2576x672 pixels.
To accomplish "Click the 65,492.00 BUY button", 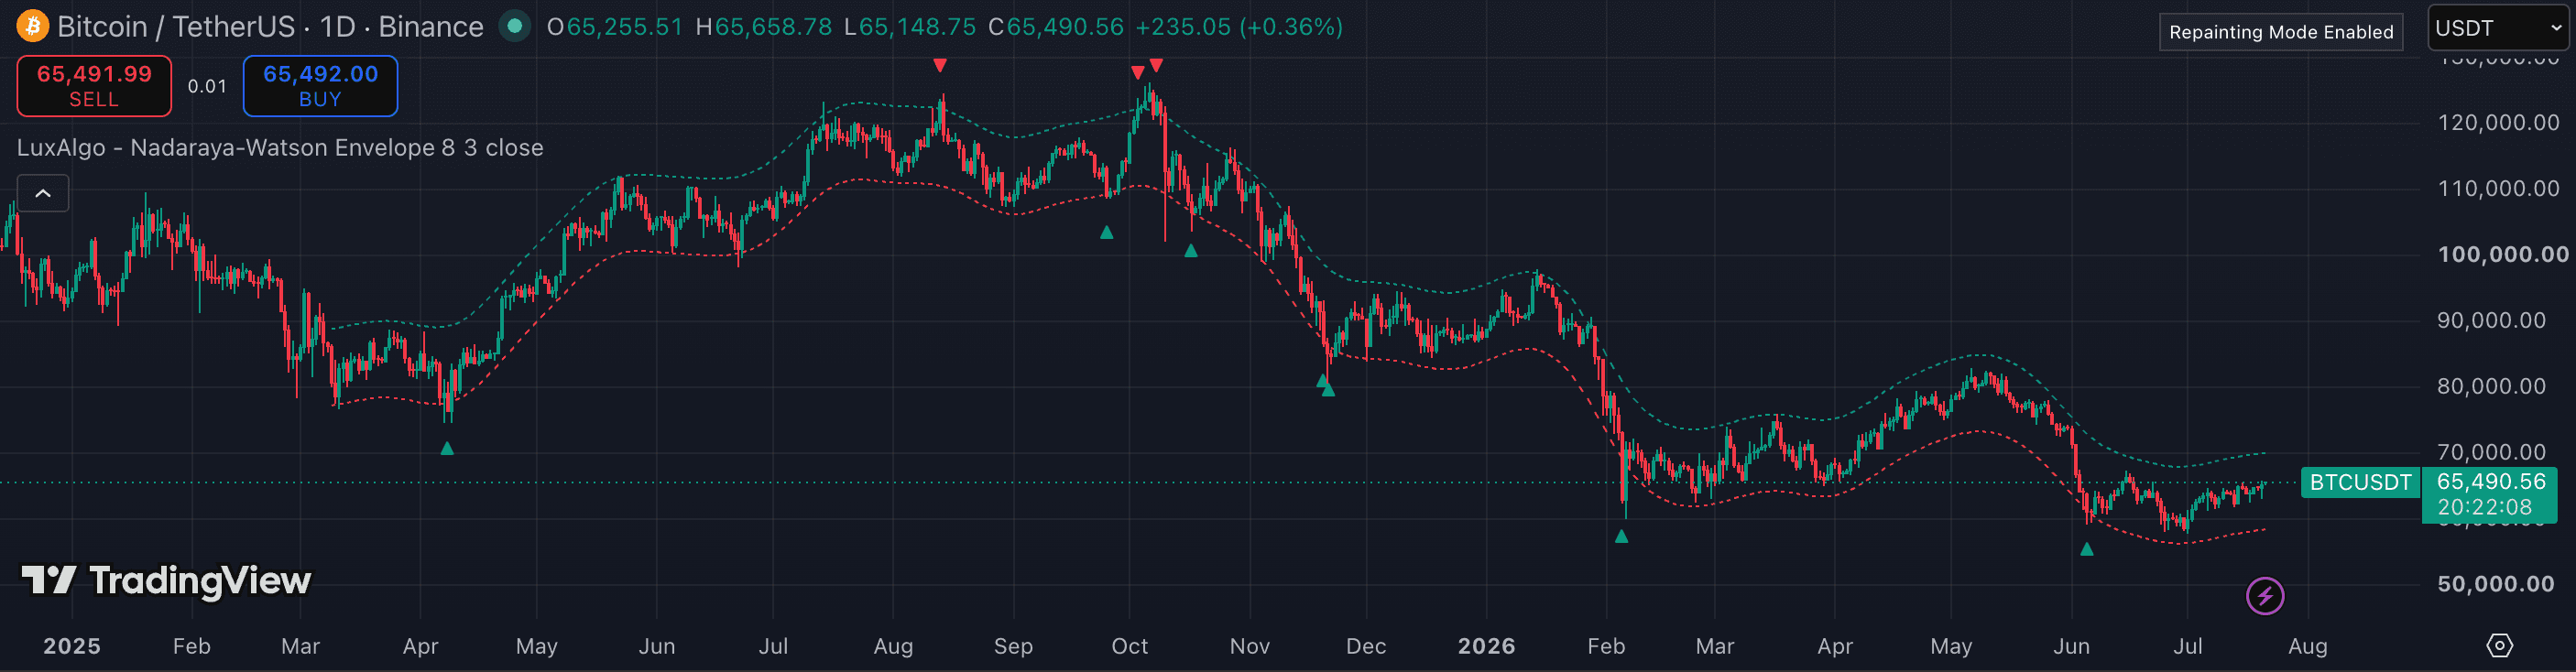I will [x=320, y=86].
